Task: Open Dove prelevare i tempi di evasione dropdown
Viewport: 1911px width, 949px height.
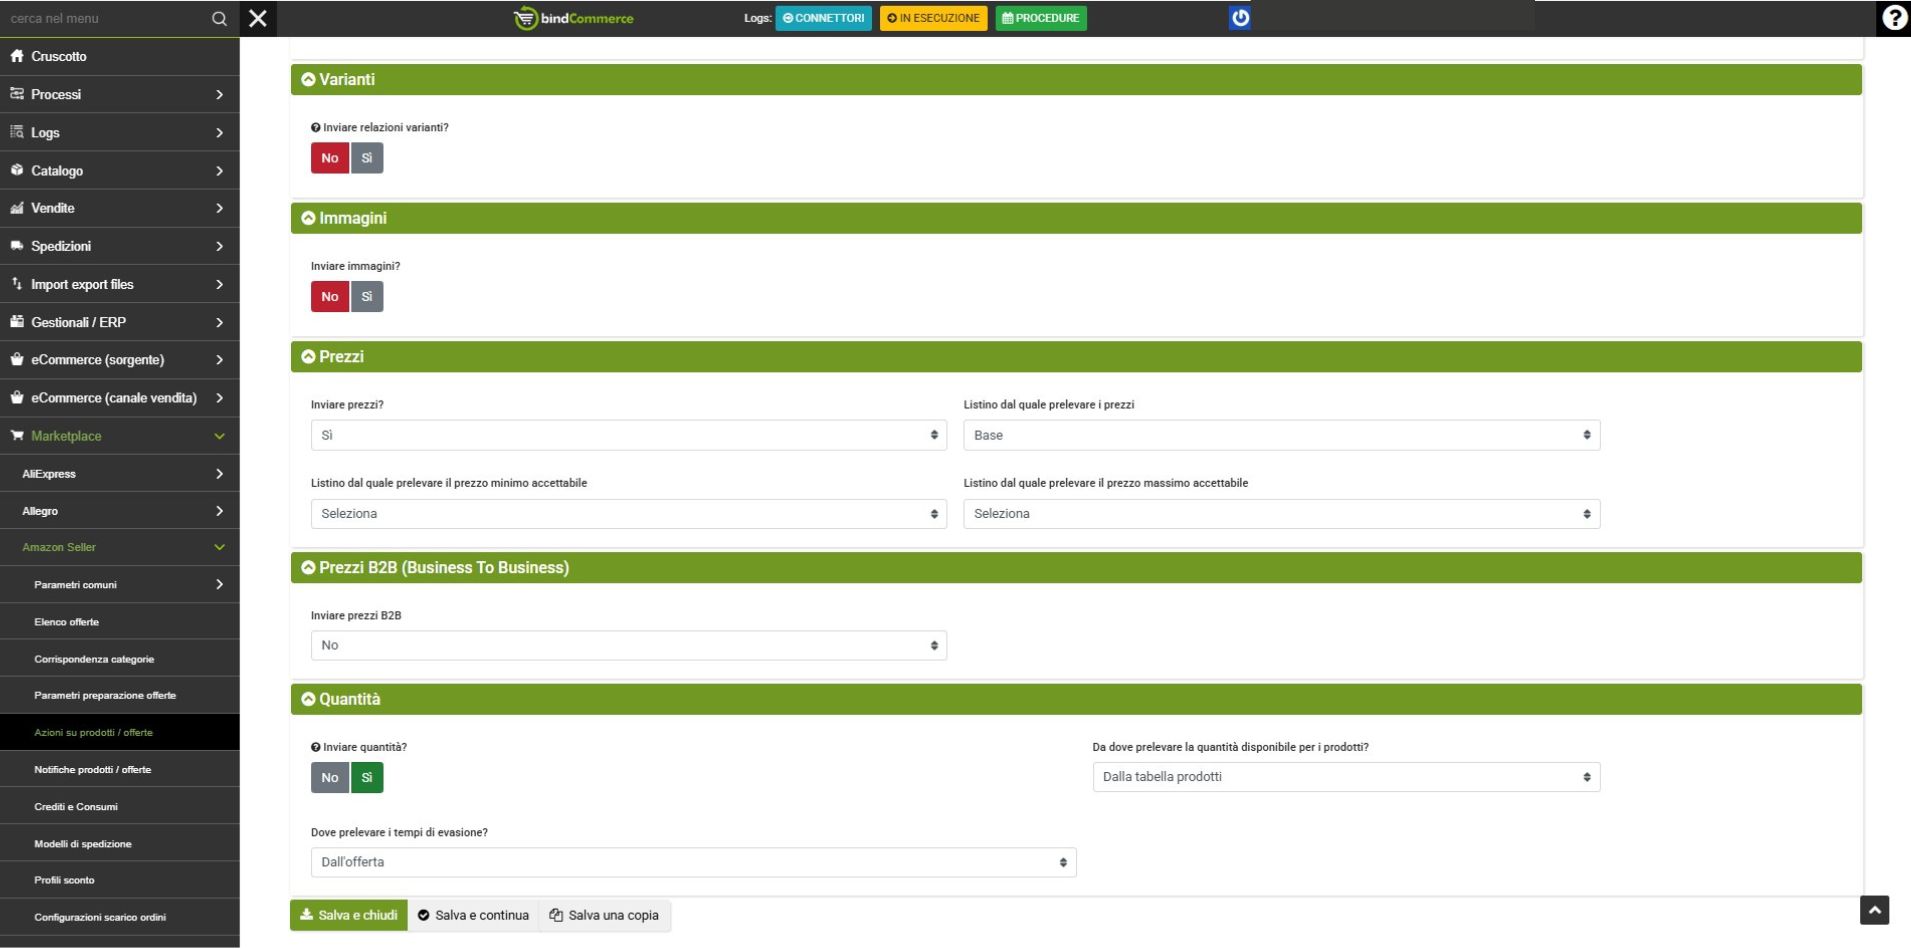Action: point(693,862)
